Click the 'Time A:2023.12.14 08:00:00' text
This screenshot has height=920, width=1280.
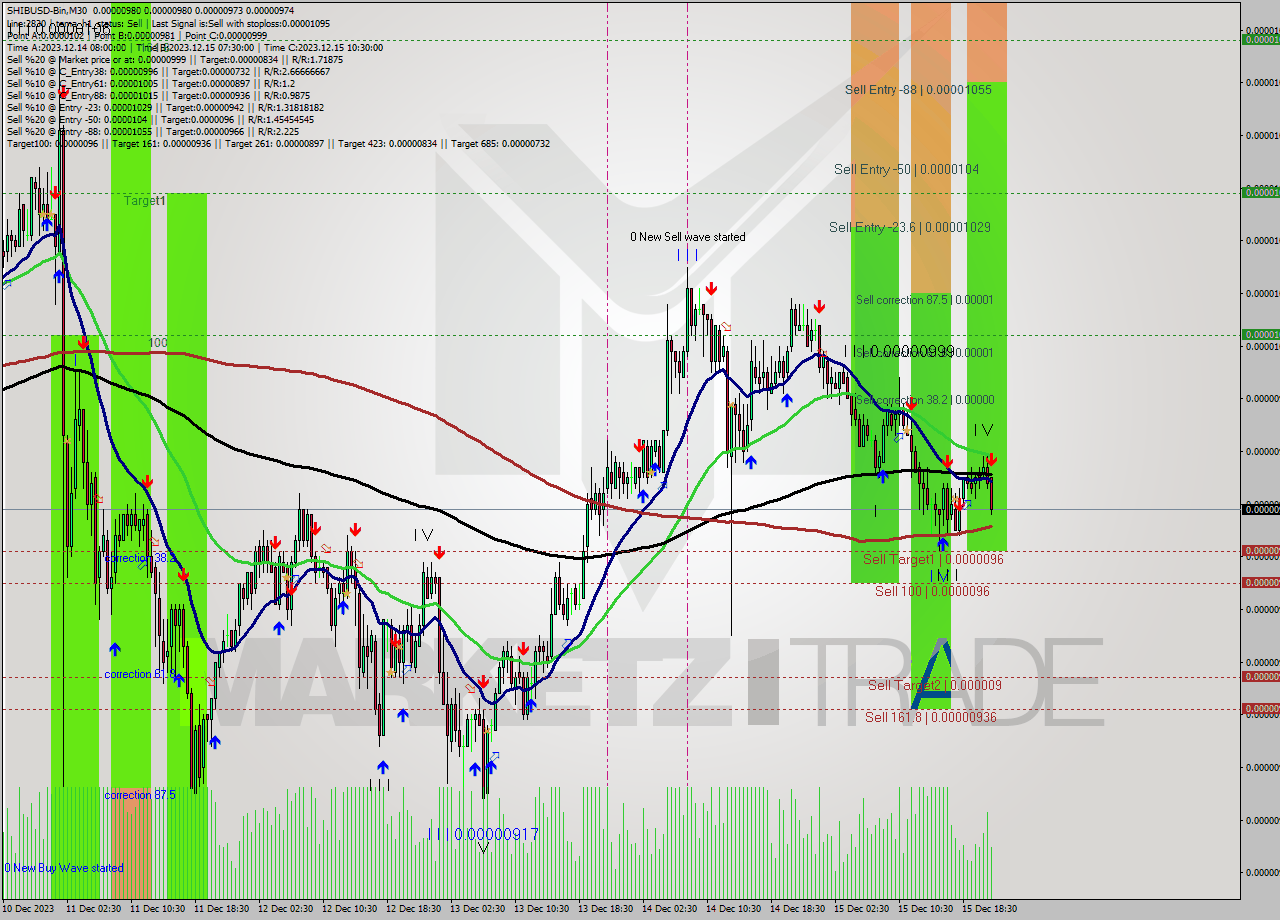68,47
